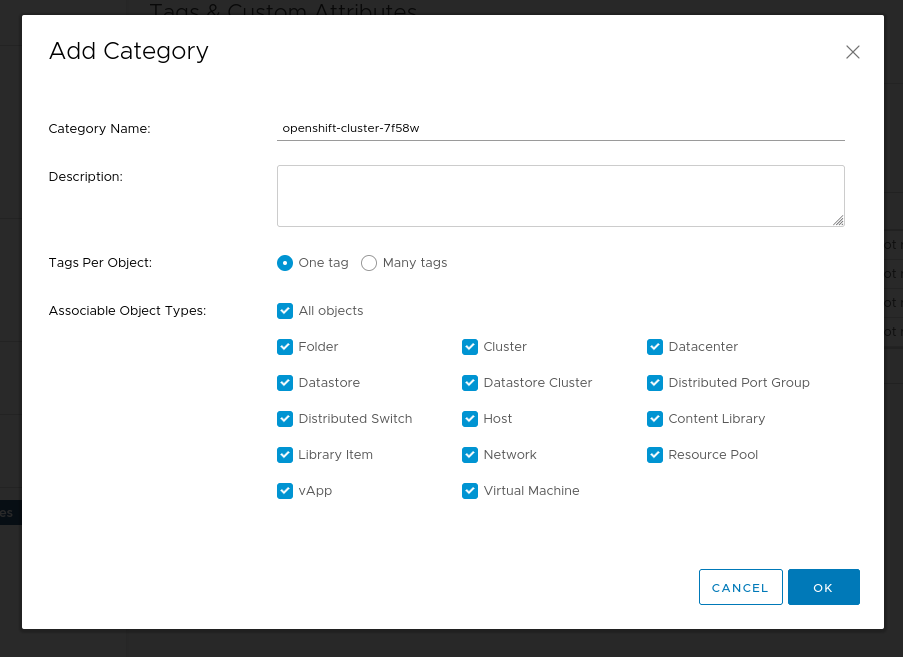Select the One tag radio option
Viewport: 903px width, 657px height.
click(285, 263)
